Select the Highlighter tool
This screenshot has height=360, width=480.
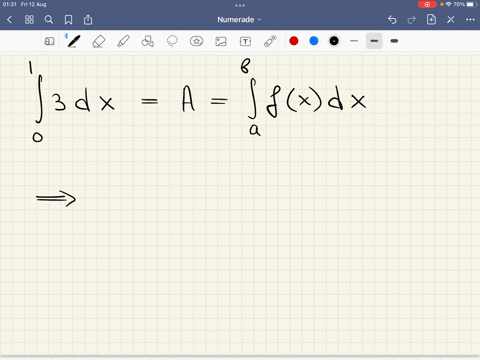point(123,41)
